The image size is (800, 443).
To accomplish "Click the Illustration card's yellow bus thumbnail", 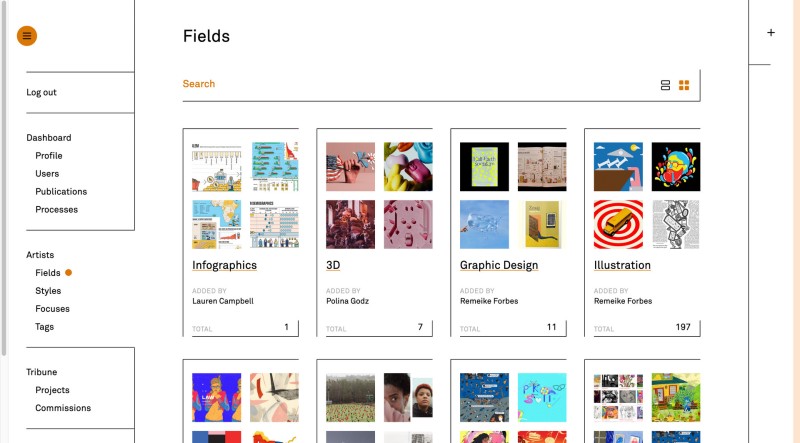I will pos(618,224).
